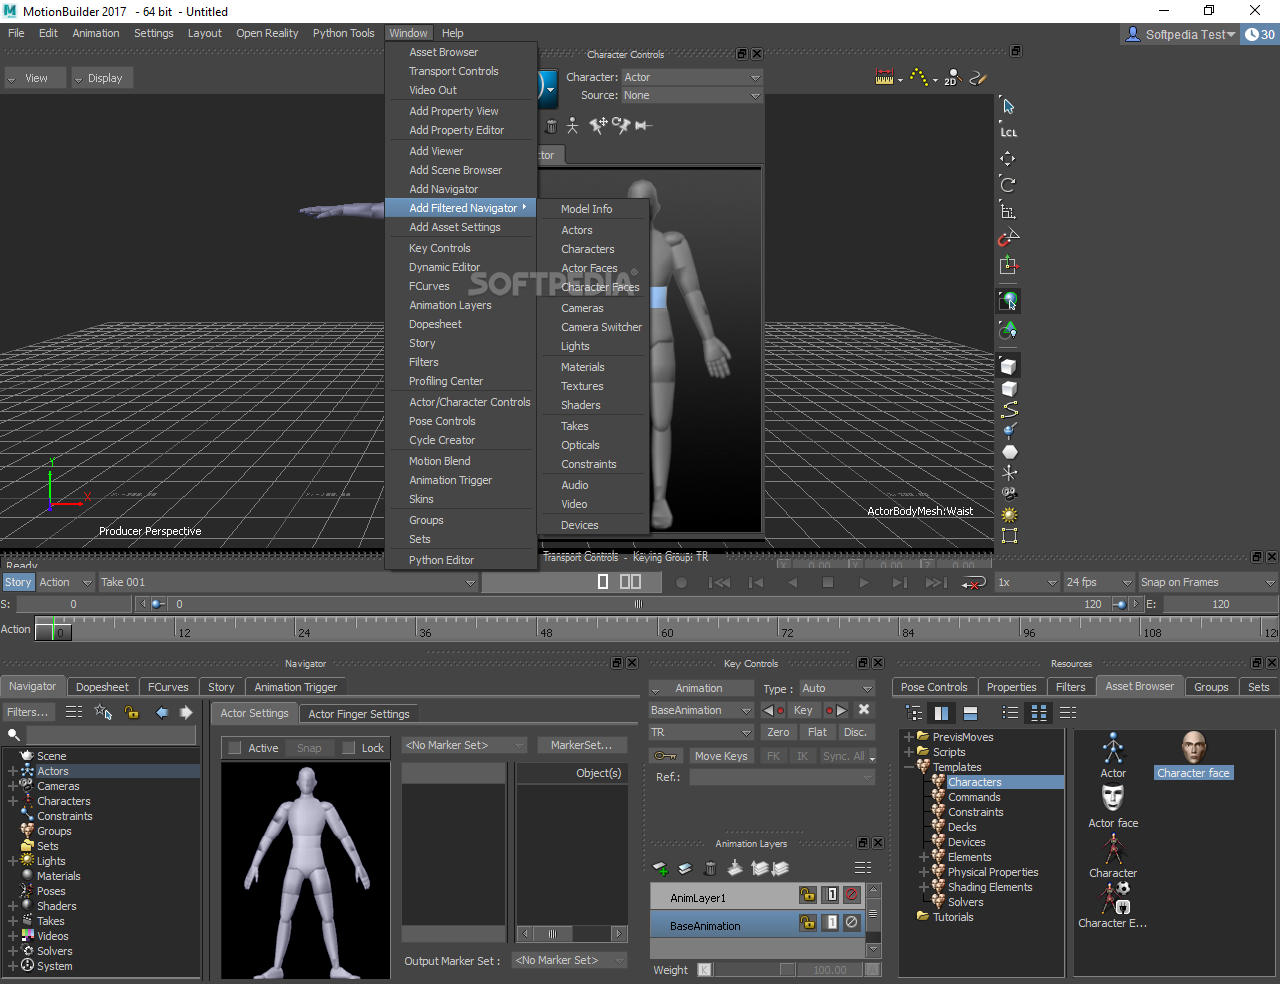Click the sketch pencil icon in viewer header
1280x984 pixels.
978,77
